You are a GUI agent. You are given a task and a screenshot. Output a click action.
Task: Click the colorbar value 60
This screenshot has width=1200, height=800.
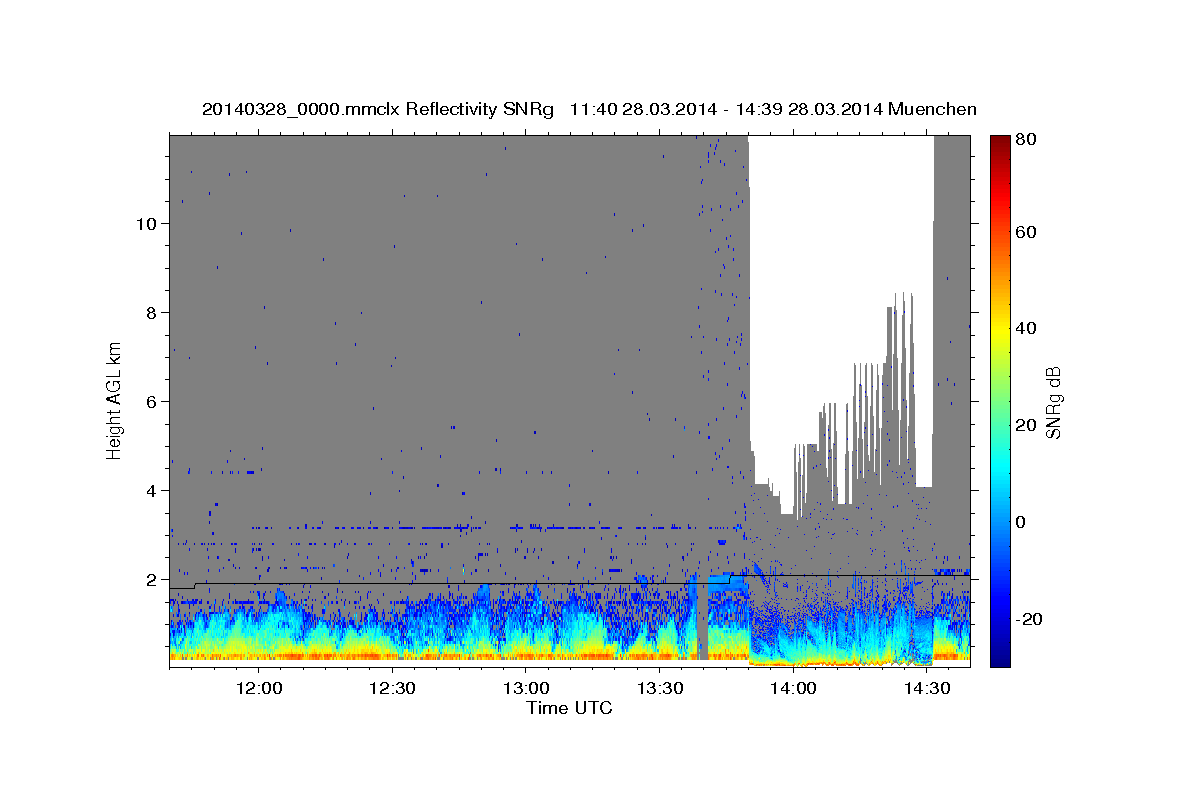1028,232
